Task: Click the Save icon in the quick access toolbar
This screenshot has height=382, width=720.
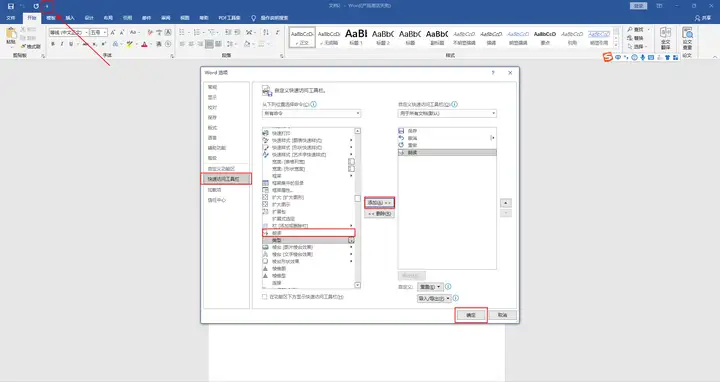Action: point(11,6)
